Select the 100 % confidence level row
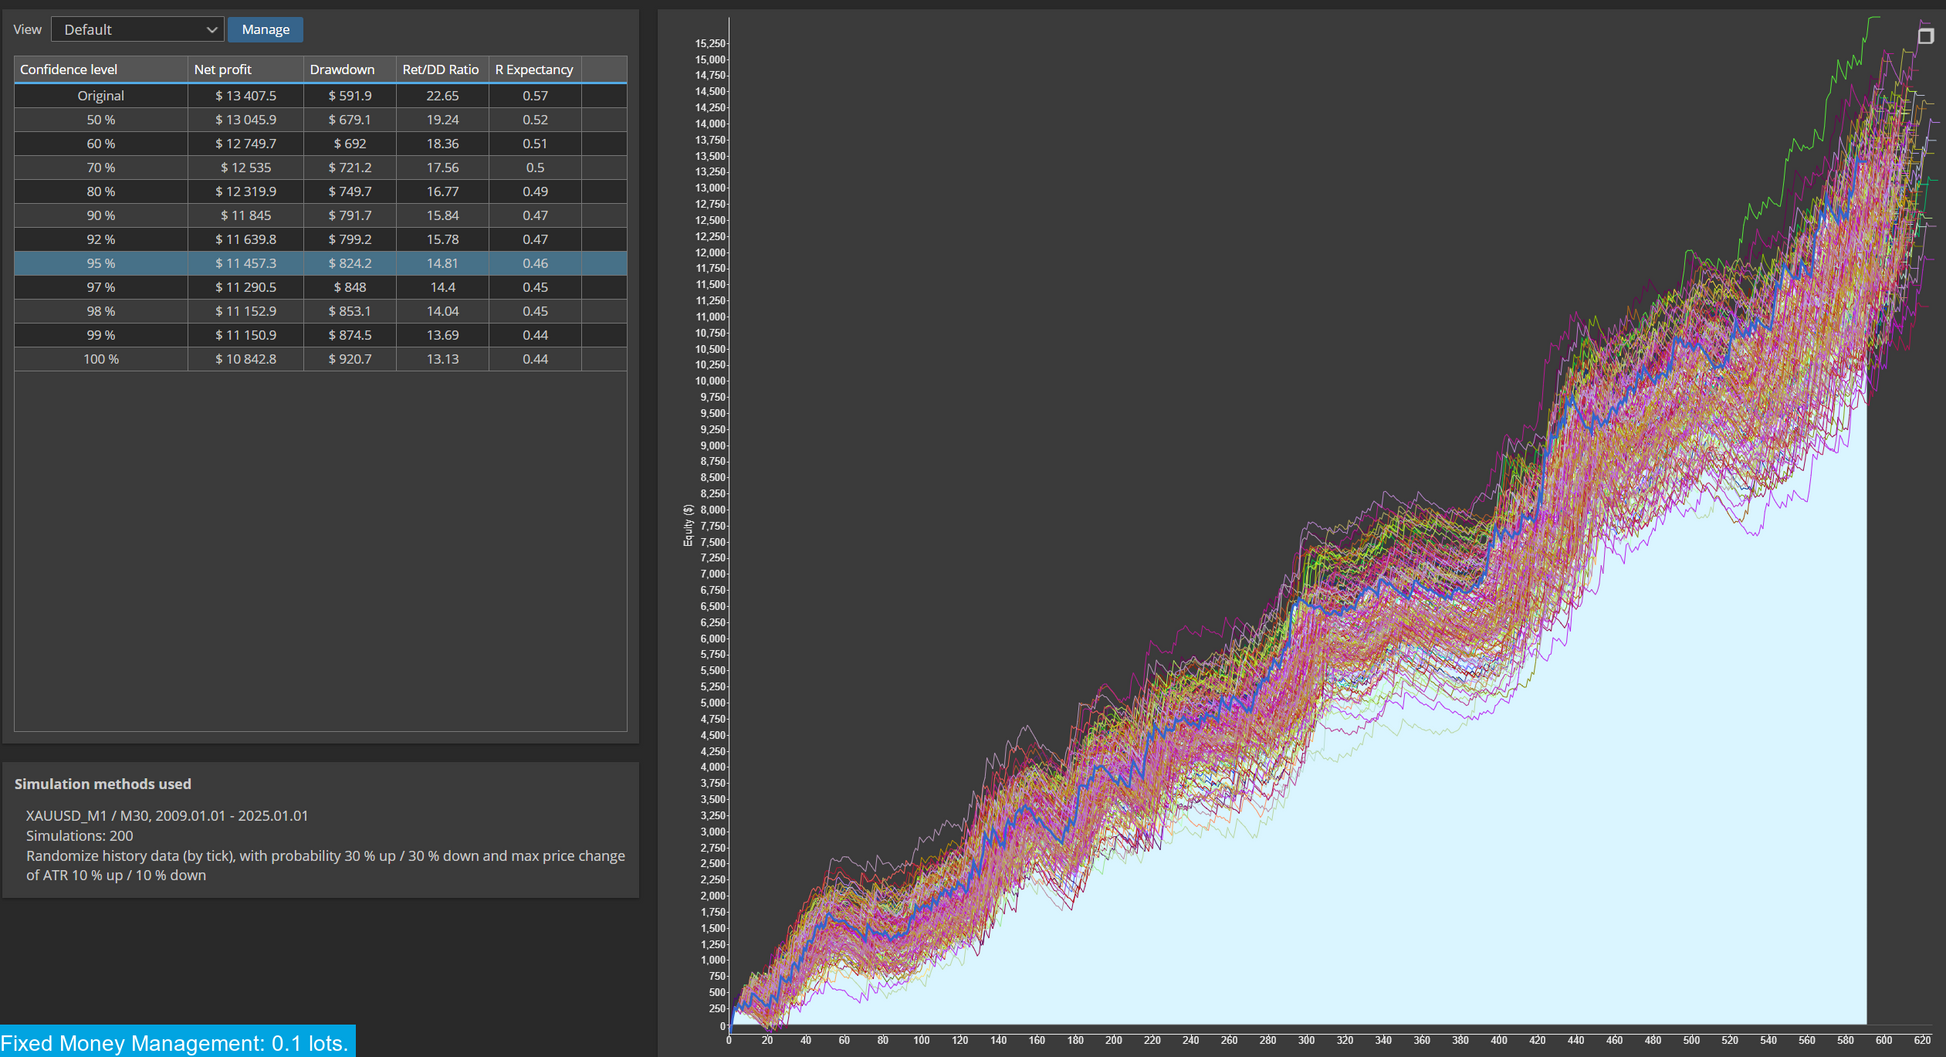1946x1057 pixels. coord(320,360)
